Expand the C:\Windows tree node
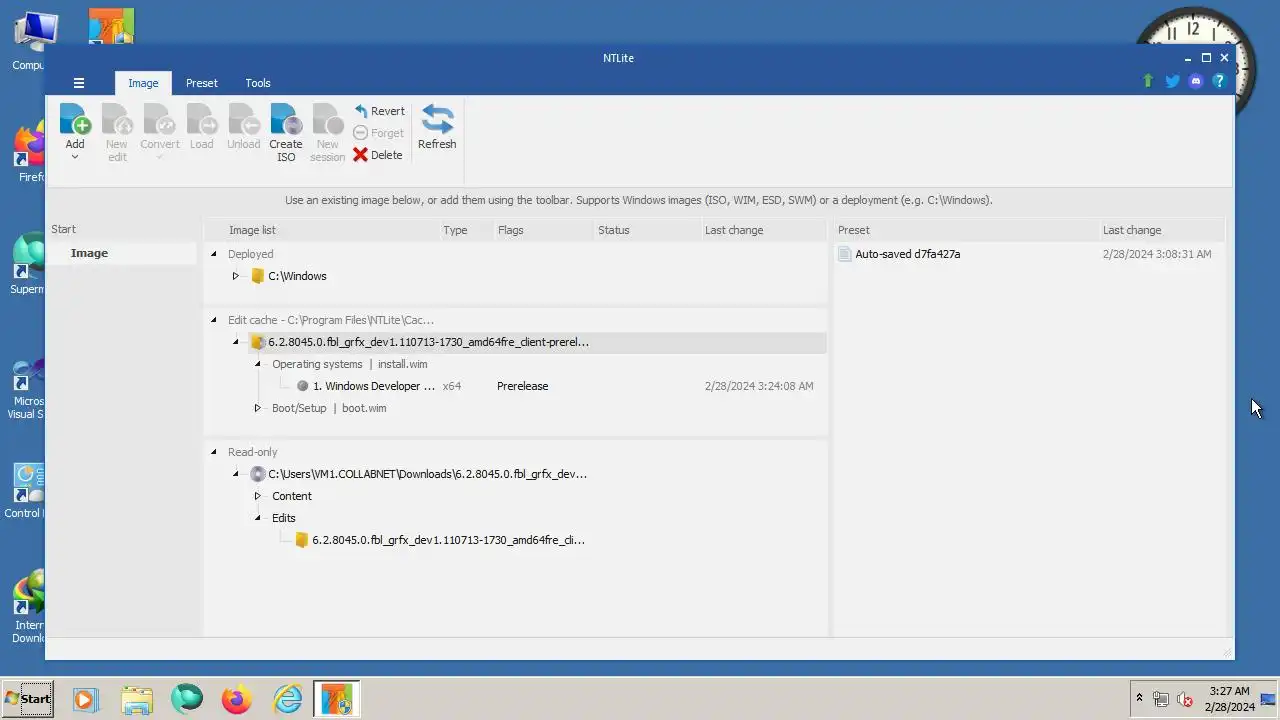Image resolution: width=1280 pixels, height=720 pixels. pyautogui.click(x=236, y=276)
